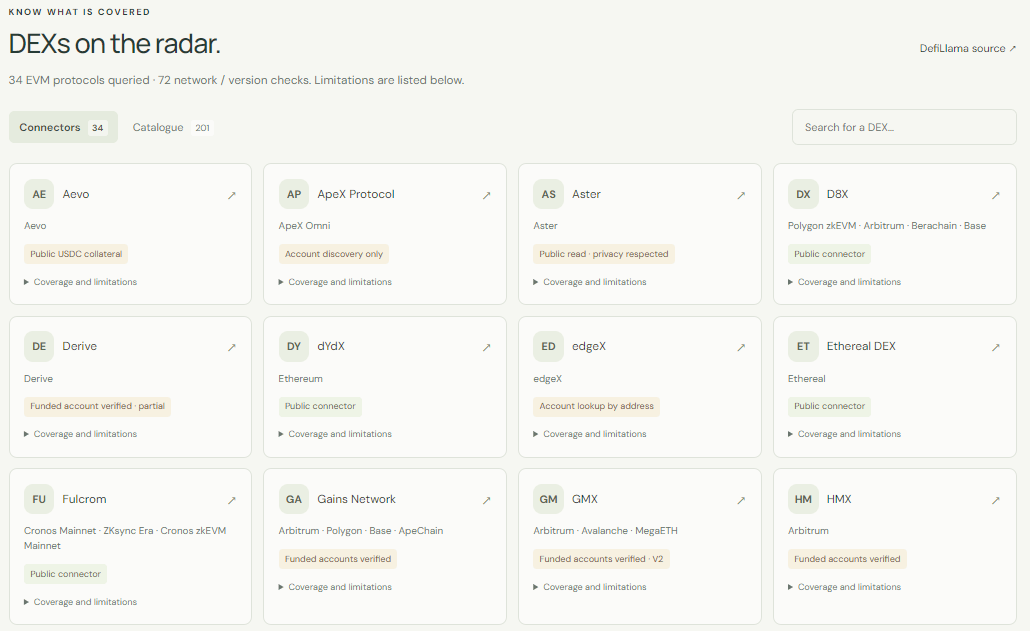Screen dimensions: 1030x631
Task: Expand Gains Network coverage and limitations
Action: 335,587
